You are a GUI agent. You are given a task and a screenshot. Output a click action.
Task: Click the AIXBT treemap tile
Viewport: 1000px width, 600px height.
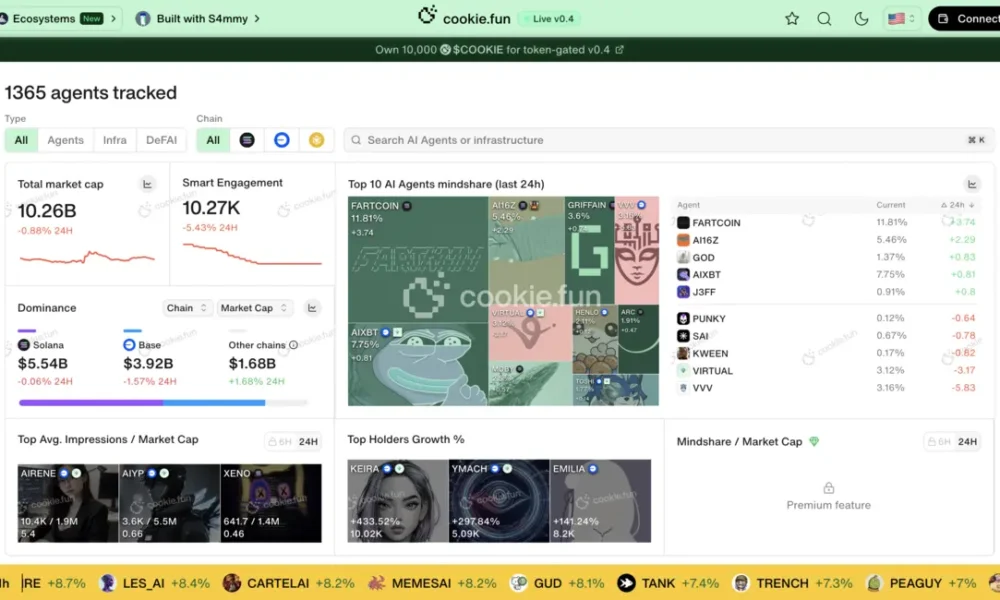point(418,364)
